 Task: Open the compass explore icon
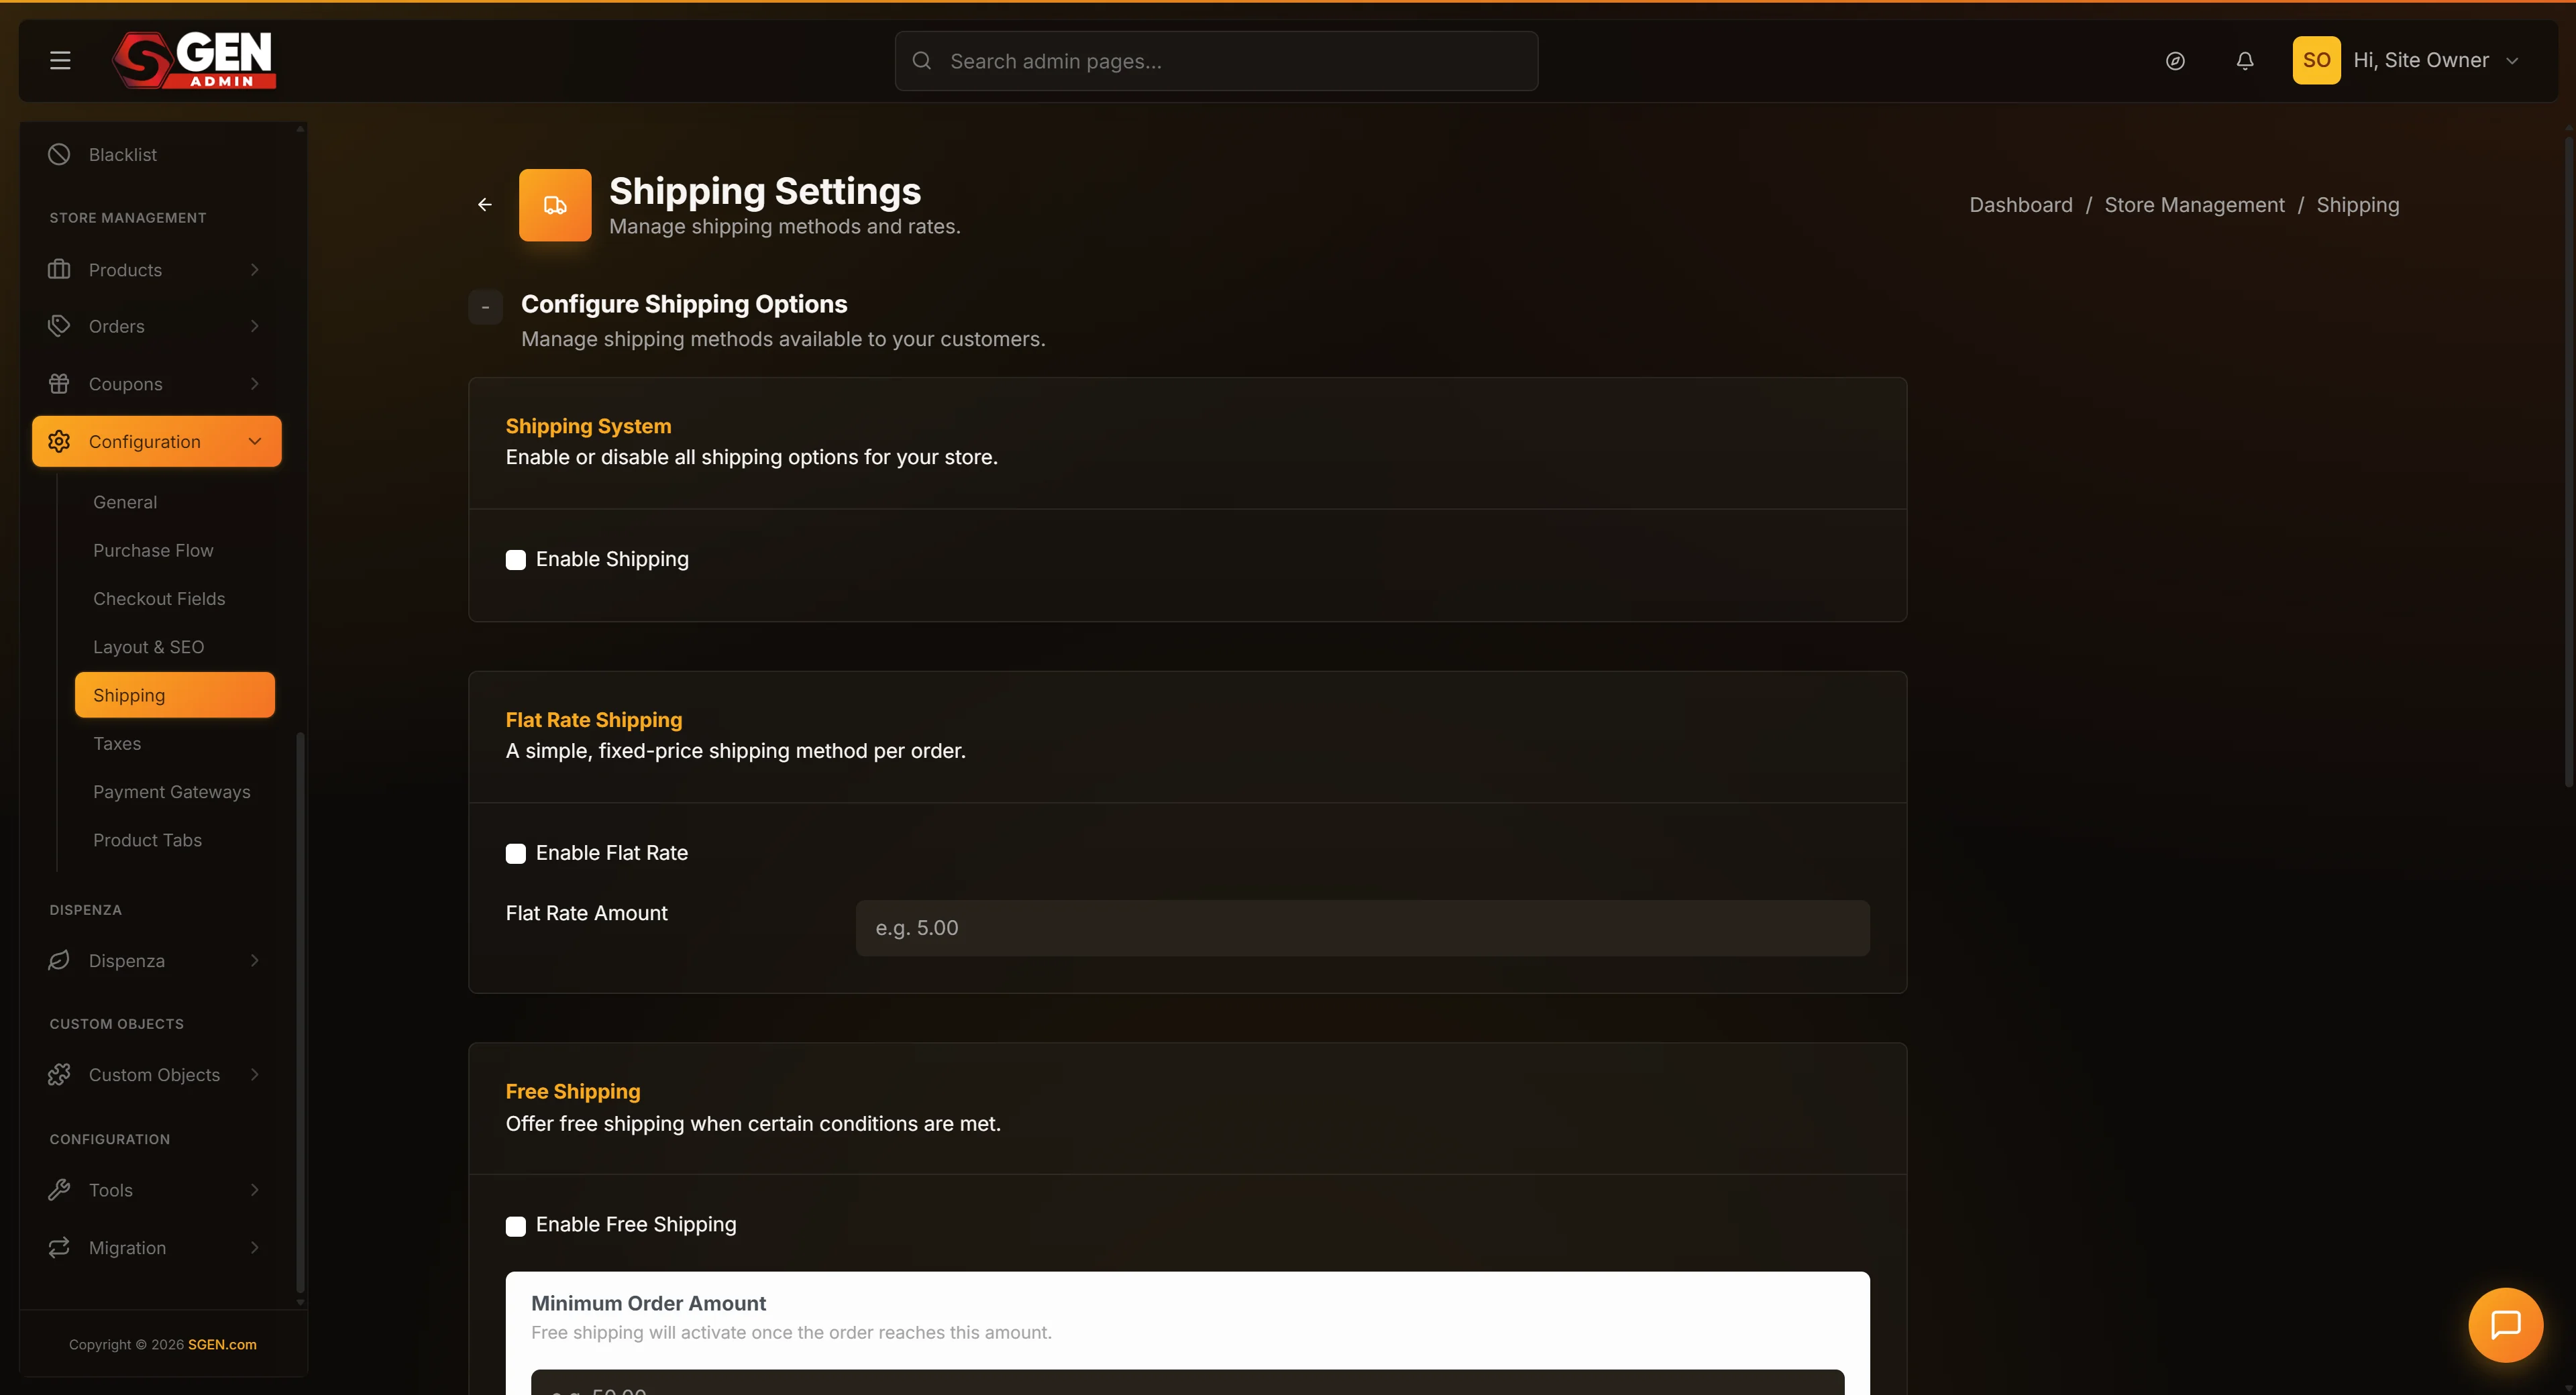click(x=2175, y=61)
